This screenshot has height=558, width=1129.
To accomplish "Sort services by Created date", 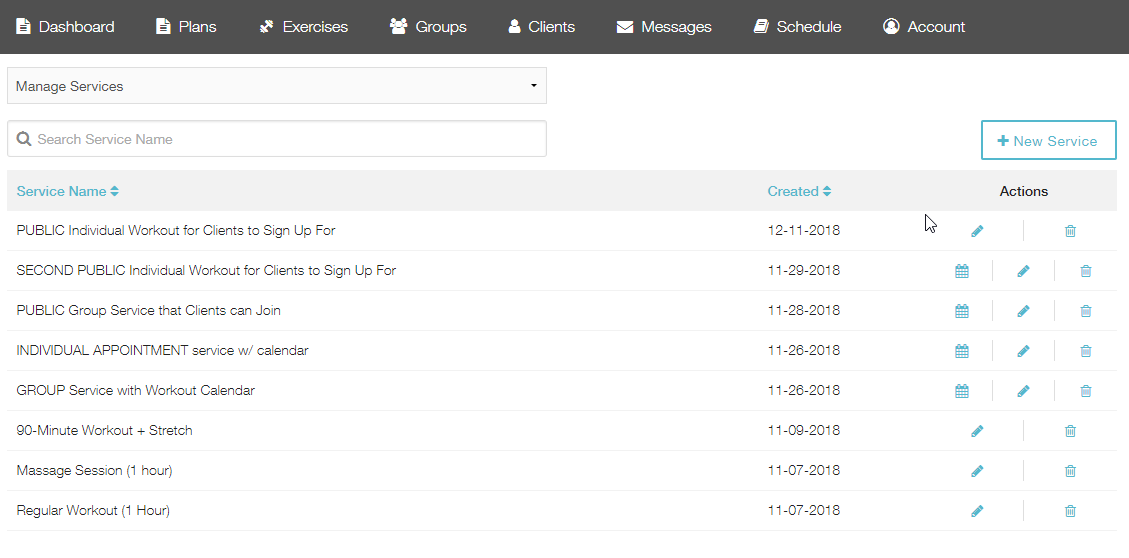I will 799,192.
